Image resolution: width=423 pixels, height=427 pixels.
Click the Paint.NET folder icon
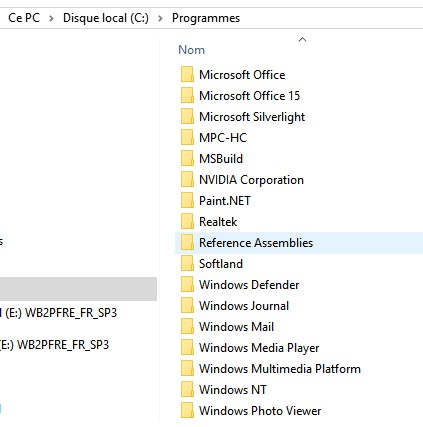click(187, 200)
